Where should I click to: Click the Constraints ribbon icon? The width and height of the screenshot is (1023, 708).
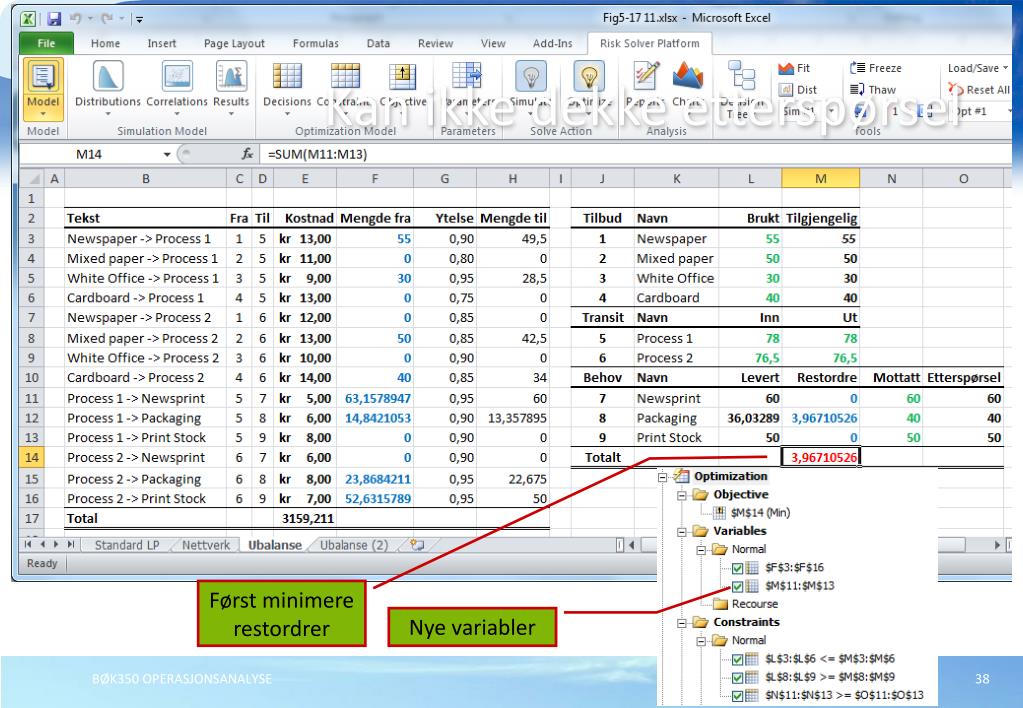pos(345,77)
